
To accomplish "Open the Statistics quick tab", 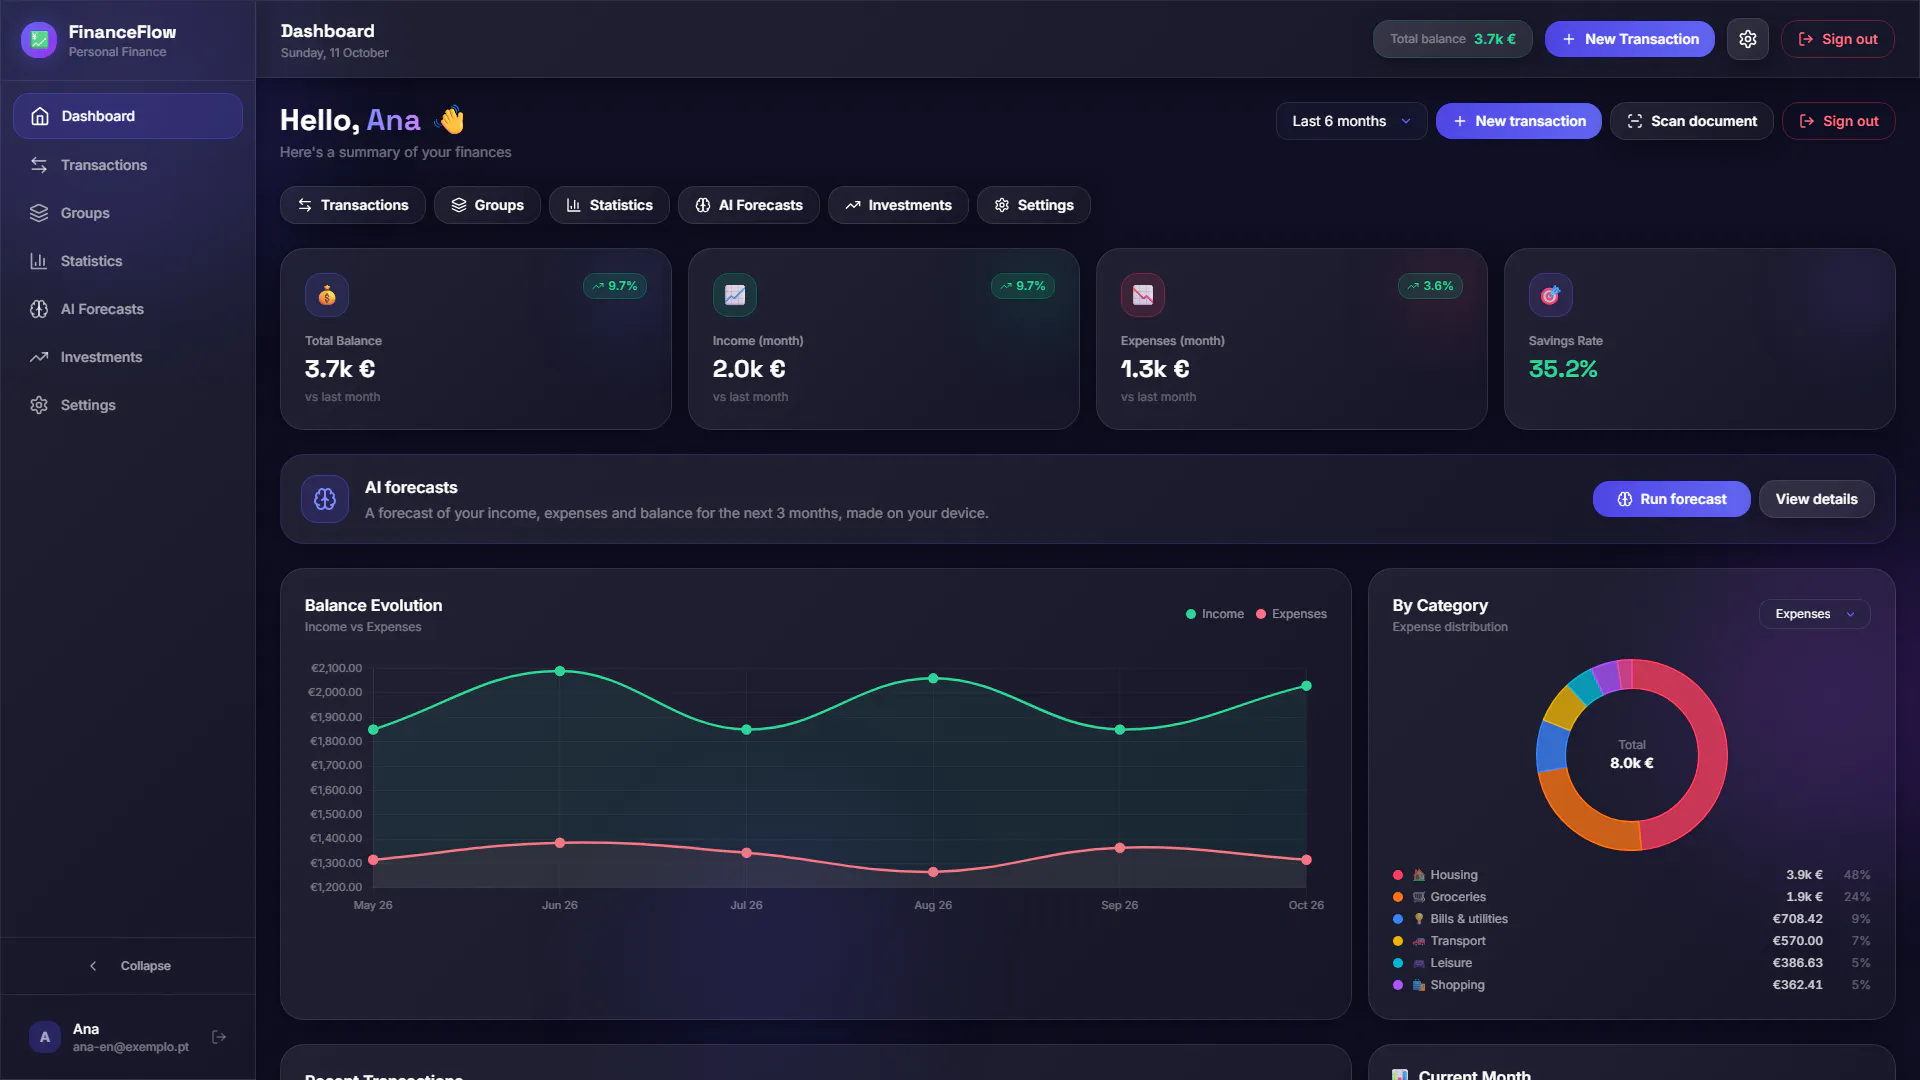I will (608, 205).
